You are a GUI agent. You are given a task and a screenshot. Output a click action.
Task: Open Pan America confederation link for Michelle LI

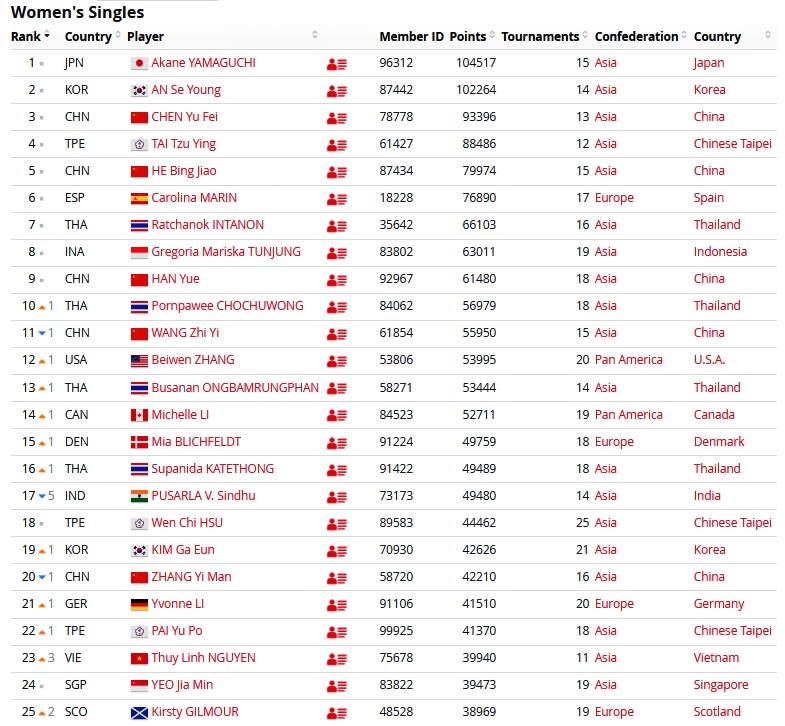point(628,415)
